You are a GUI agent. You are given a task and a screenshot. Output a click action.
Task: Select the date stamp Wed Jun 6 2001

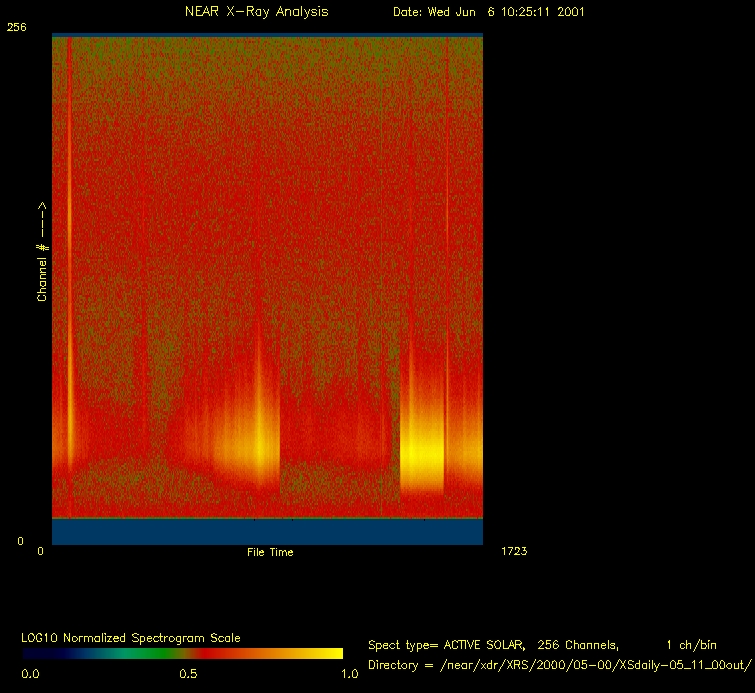coord(488,12)
